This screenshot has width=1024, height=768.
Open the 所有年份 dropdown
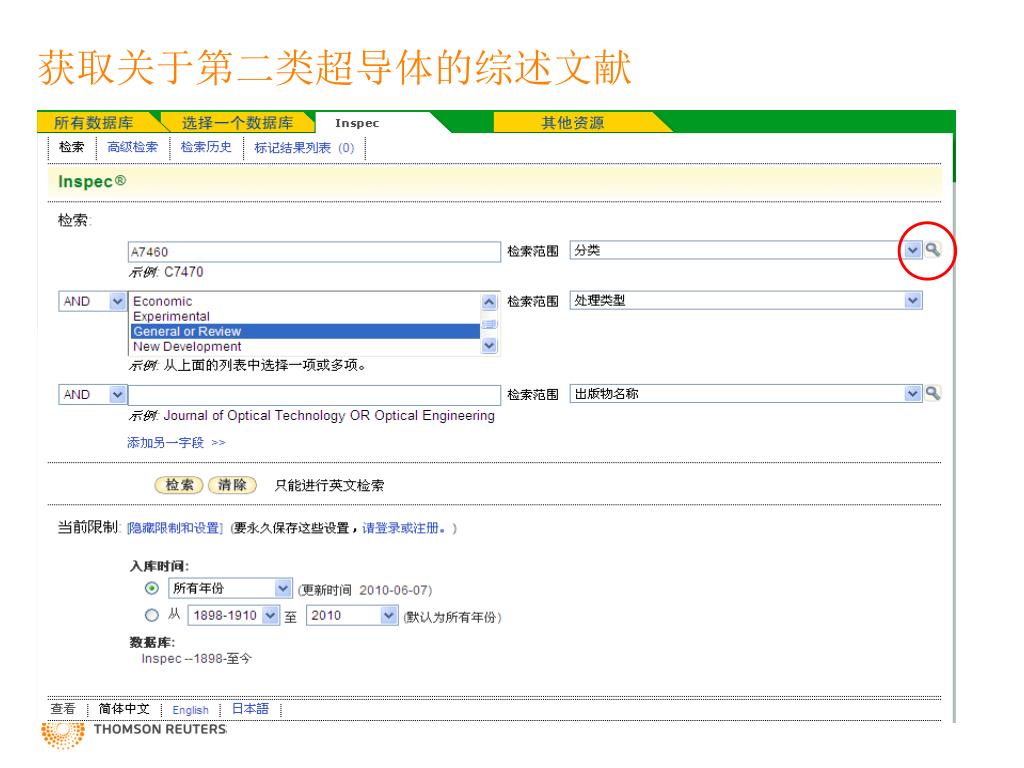pyautogui.click(x=283, y=588)
